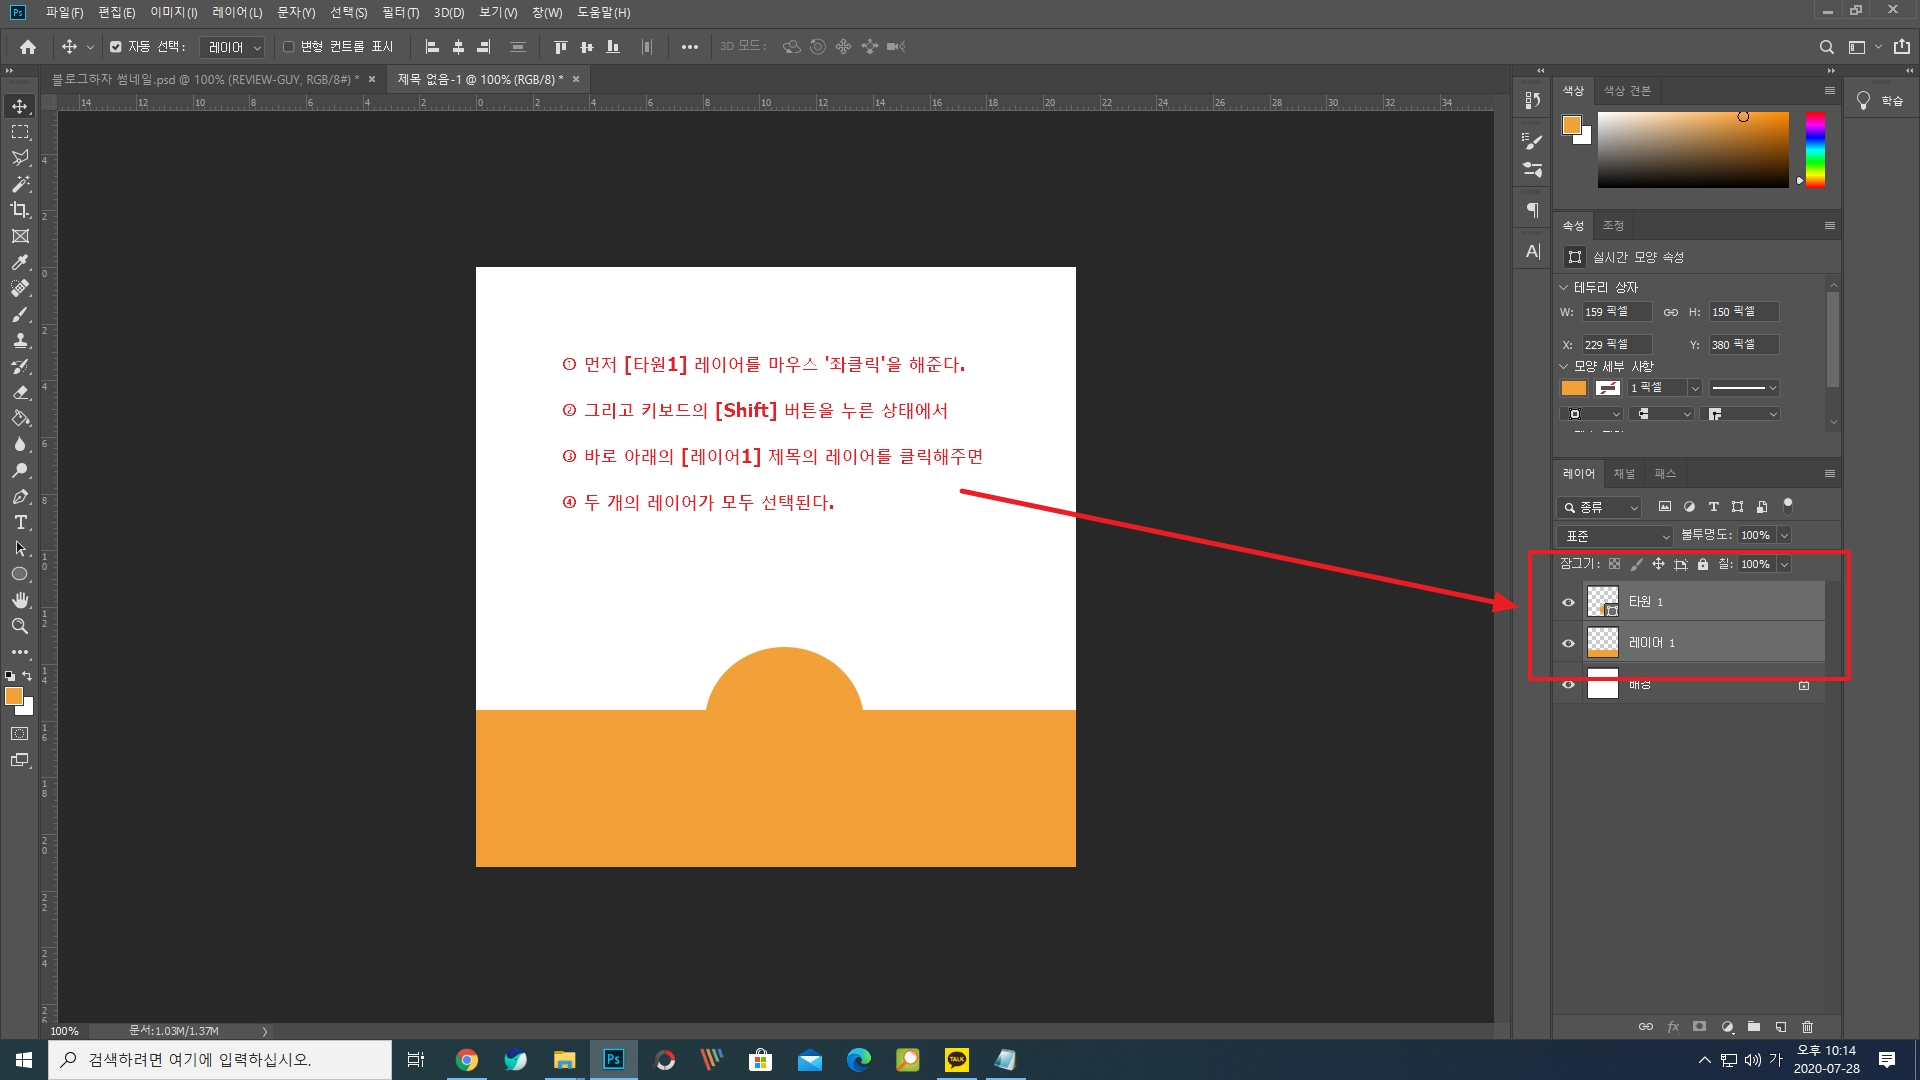Open the 필터(T) menu
Image resolution: width=1920 pixels, height=1080 pixels.
pos(400,12)
